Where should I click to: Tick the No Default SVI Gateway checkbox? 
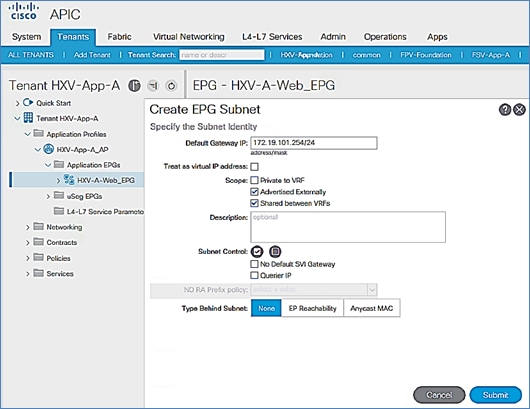tap(254, 264)
